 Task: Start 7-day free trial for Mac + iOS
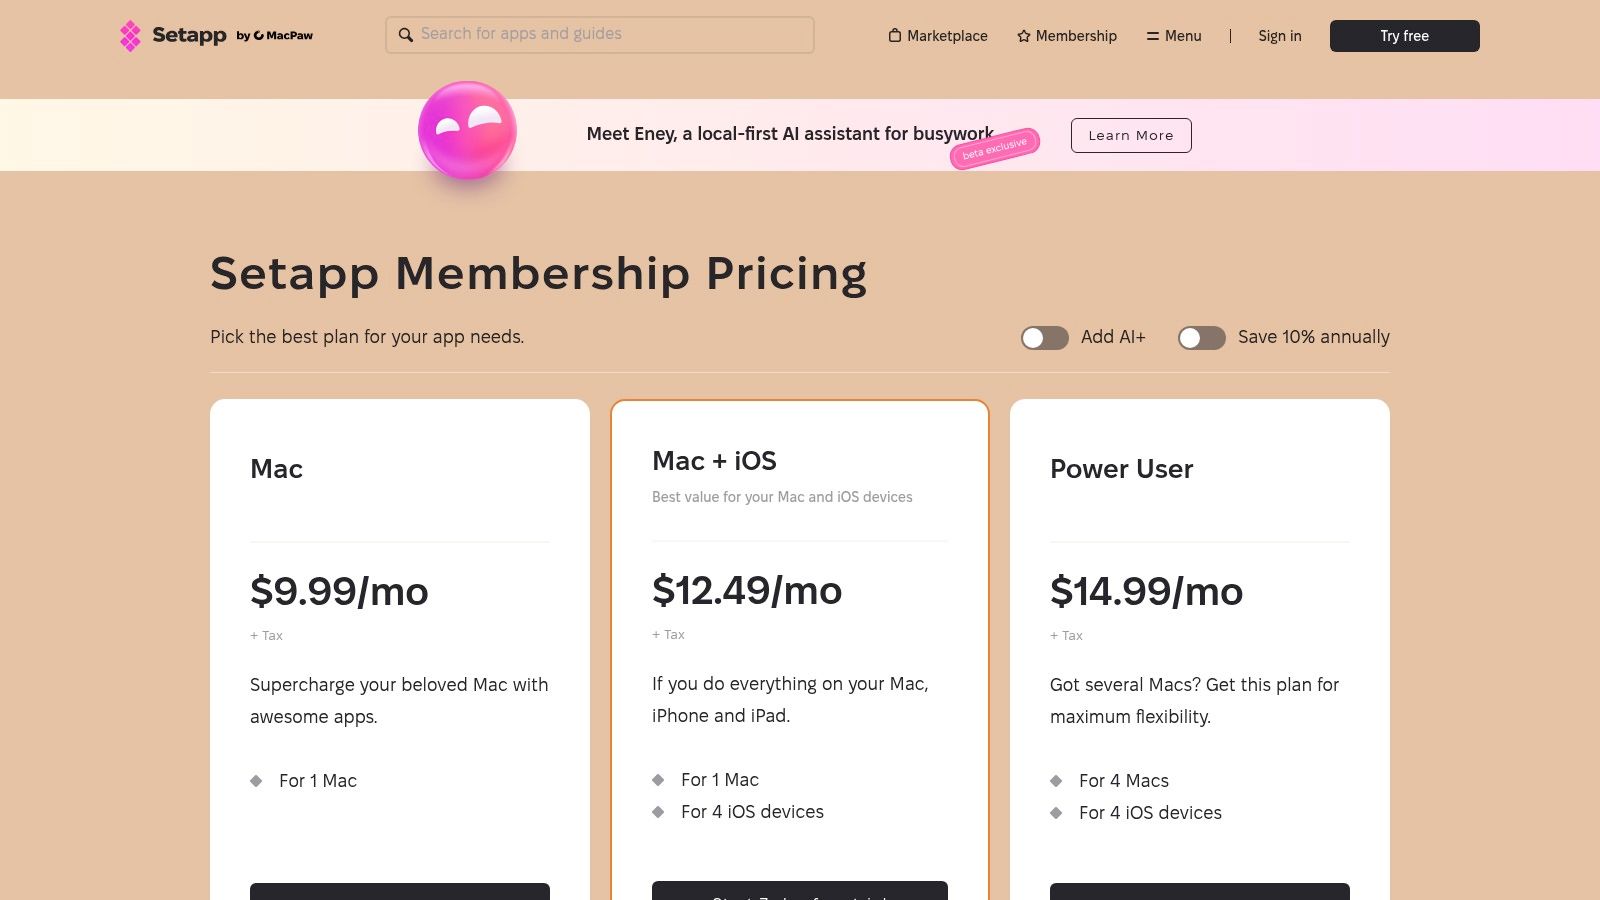[799, 893]
